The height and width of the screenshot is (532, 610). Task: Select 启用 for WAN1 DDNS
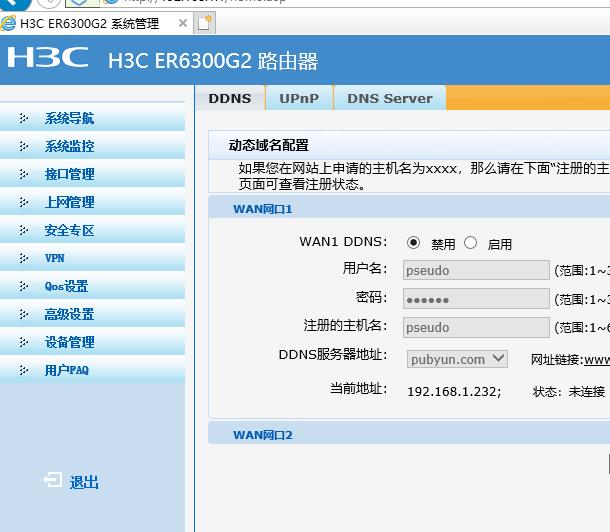pos(470,243)
